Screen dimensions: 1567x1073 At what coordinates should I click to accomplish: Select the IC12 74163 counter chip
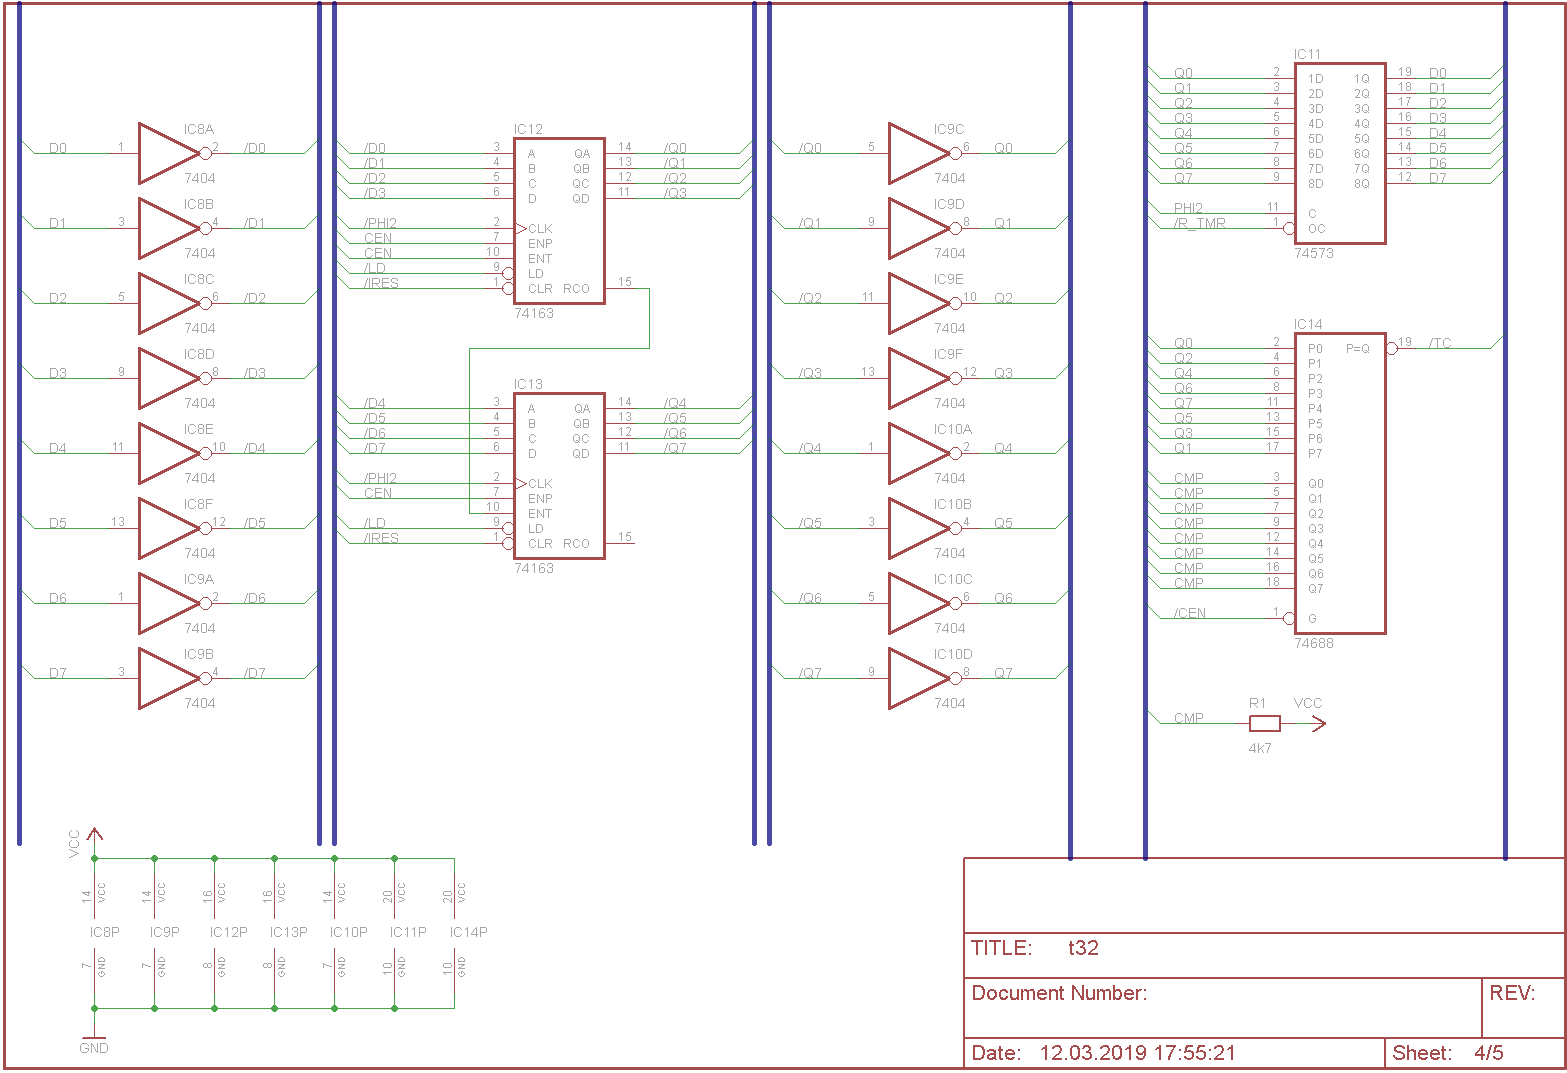558,221
